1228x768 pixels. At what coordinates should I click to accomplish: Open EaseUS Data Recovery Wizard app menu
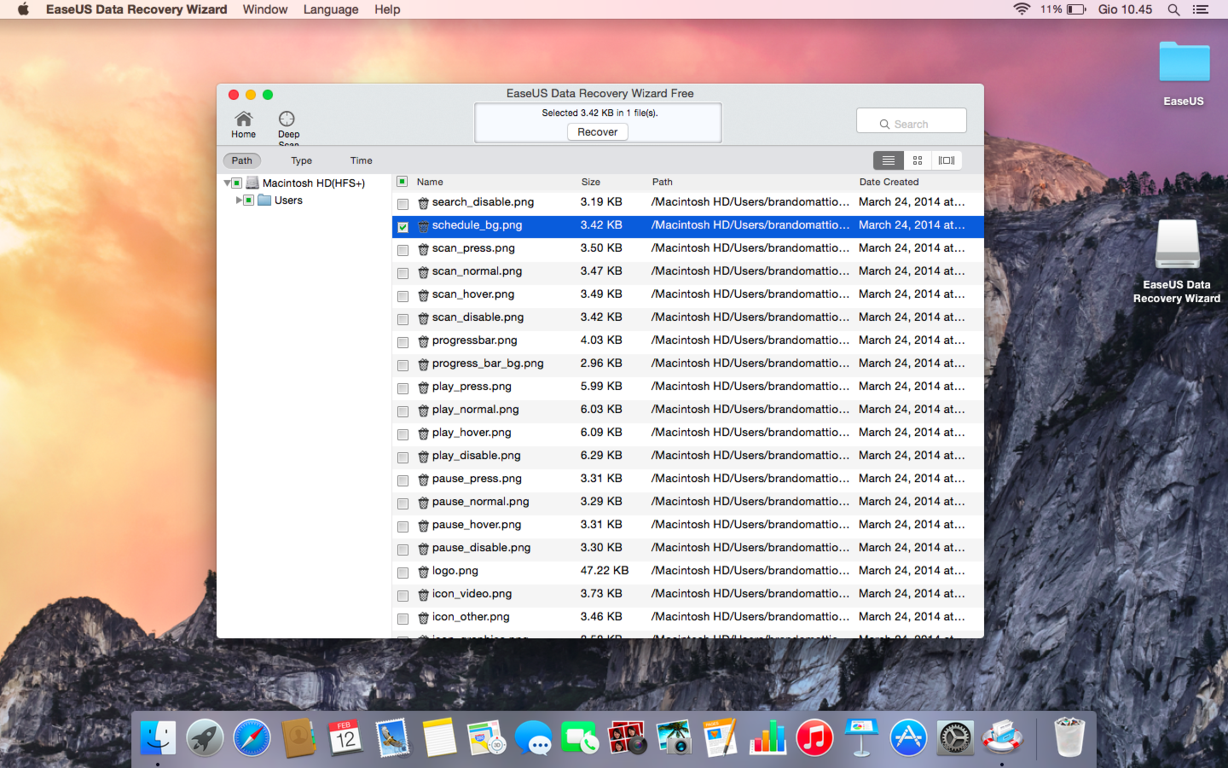(x=136, y=9)
